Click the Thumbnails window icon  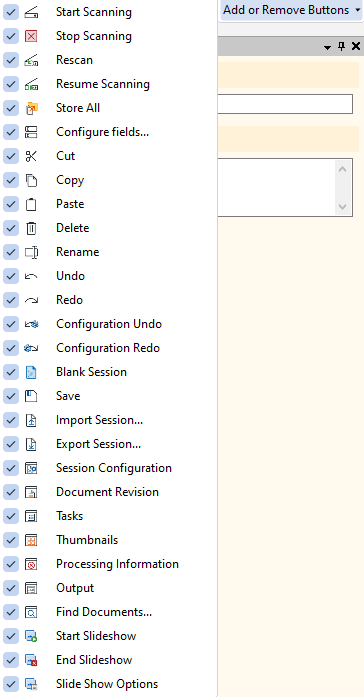pyautogui.click(x=31, y=540)
